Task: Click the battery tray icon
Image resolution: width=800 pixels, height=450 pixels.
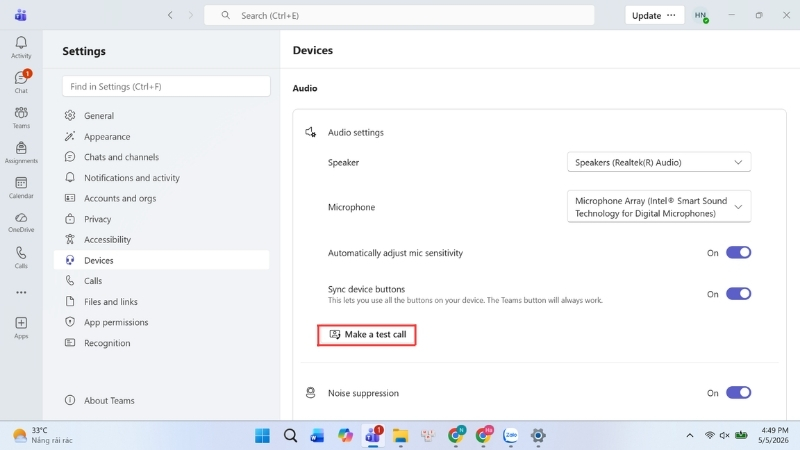Action: [741, 435]
